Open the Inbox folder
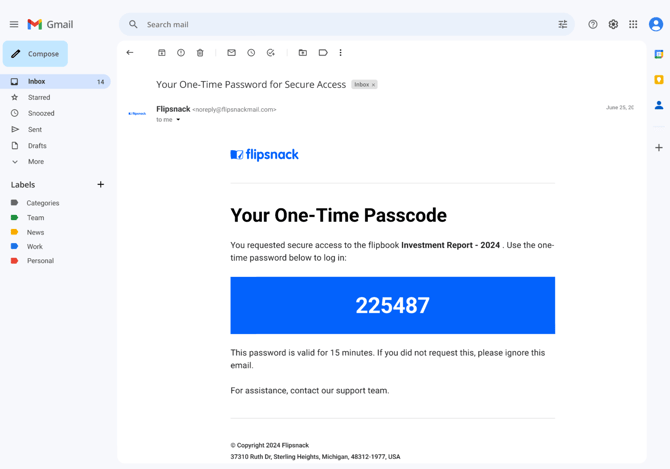670x469 pixels. pos(55,81)
